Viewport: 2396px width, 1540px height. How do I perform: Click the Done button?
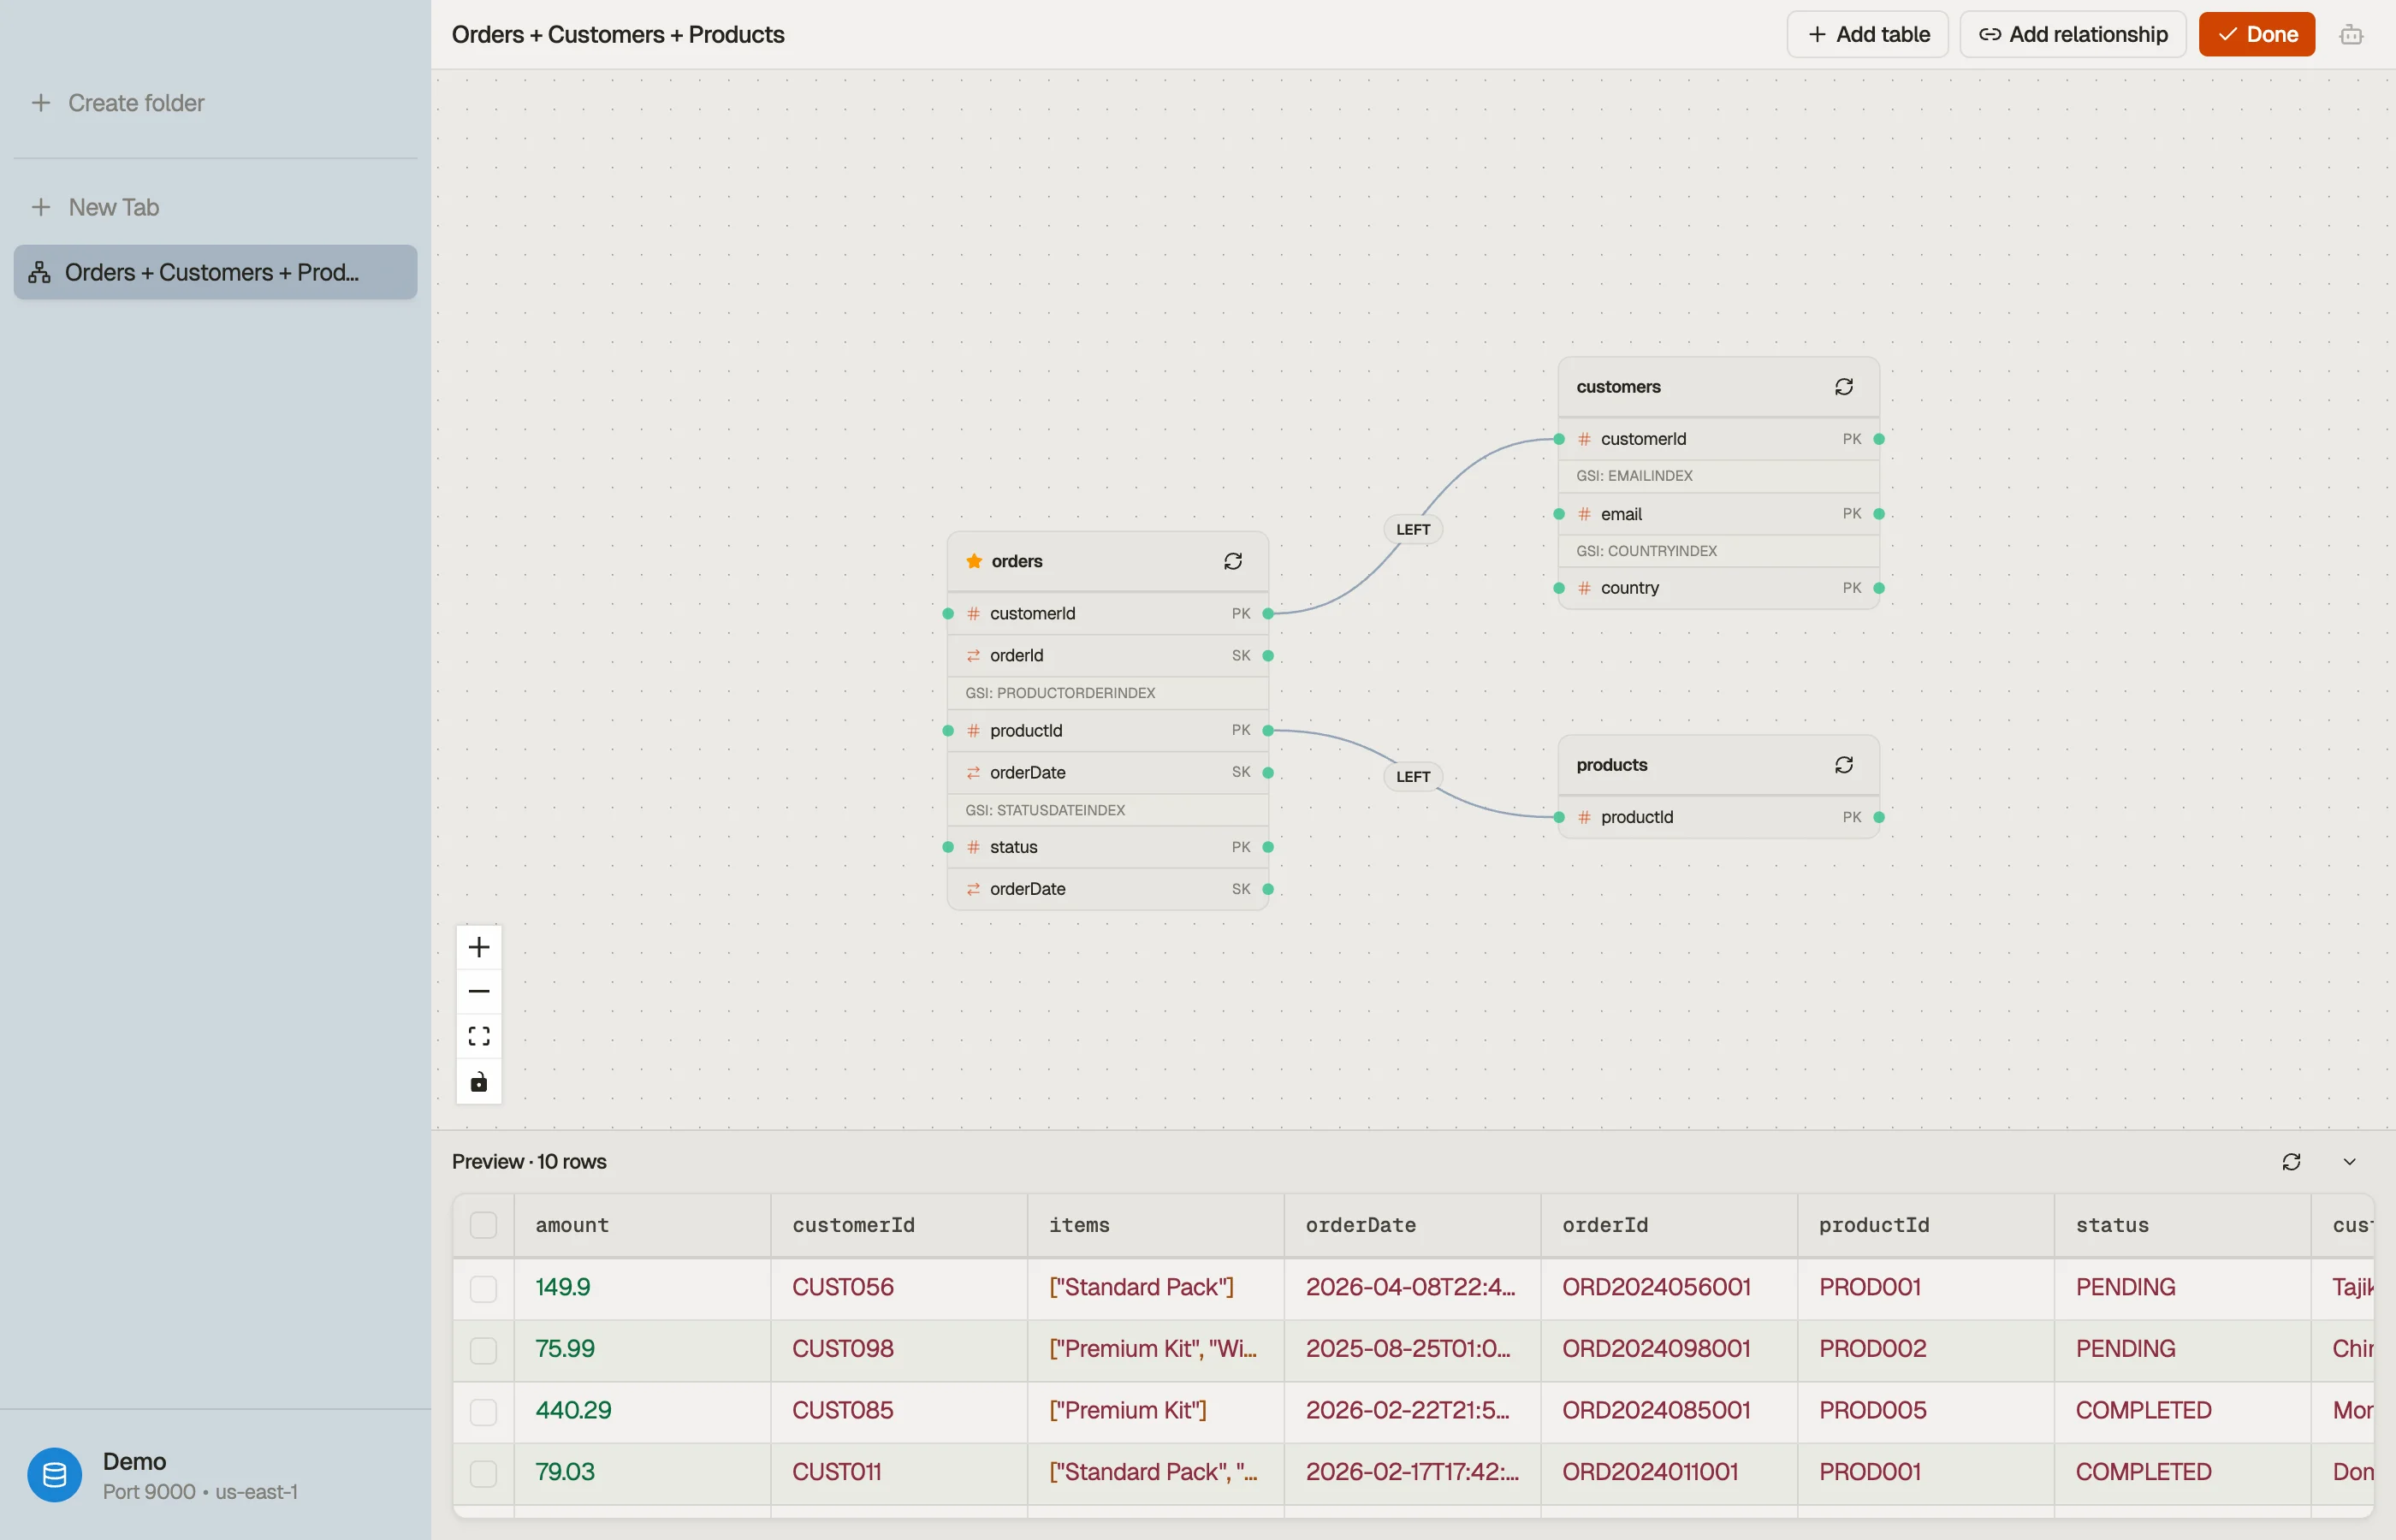pos(2257,35)
